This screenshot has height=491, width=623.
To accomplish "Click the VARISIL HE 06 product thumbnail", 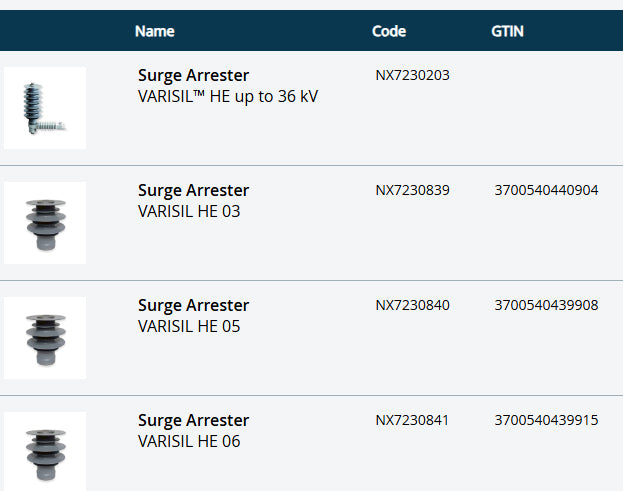I will [x=45, y=450].
